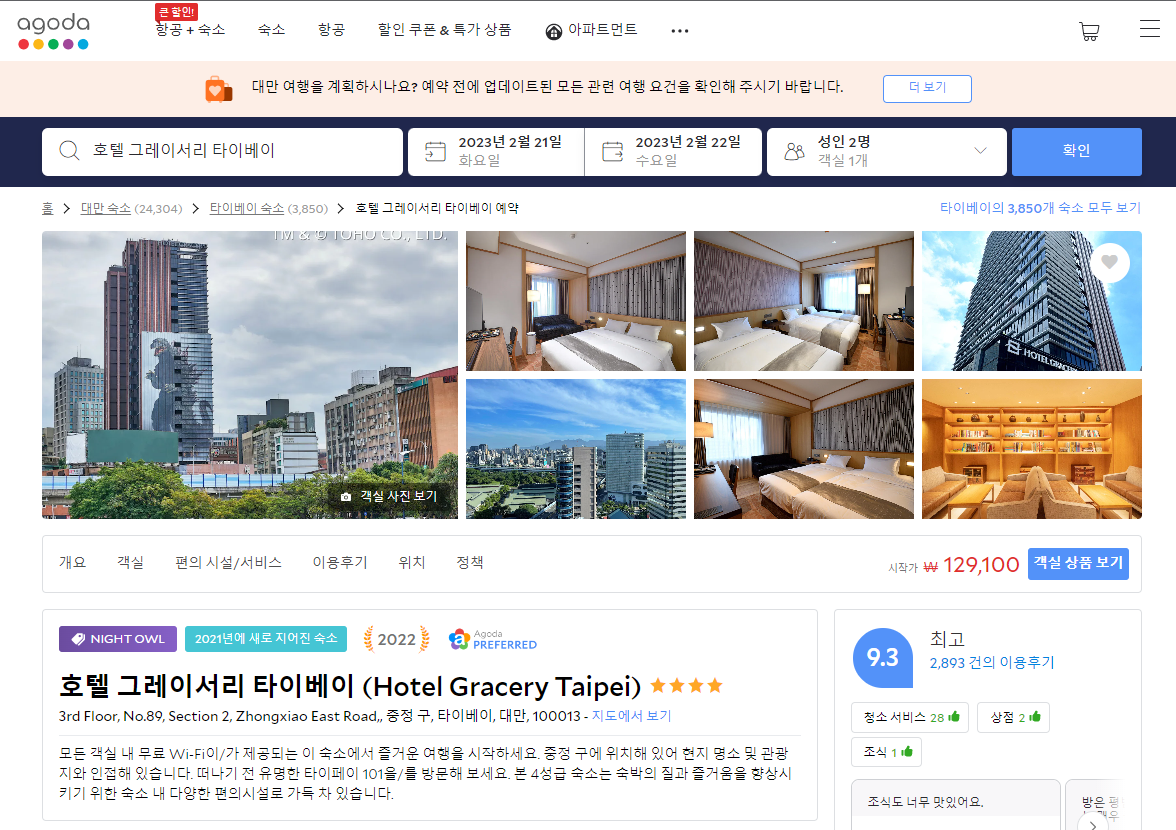The height and width of the screenshot is (830, 1176).
Task: Click the 더 보기 button
Action: coord(927,88)
